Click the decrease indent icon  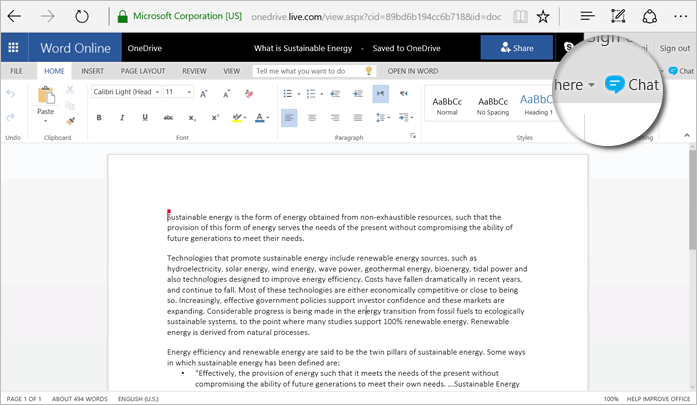pos(336,92)
